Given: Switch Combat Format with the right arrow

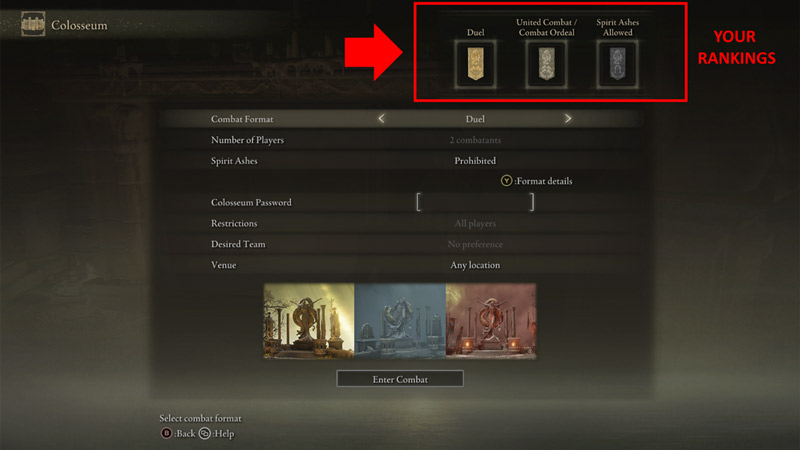Looking at the screenshot, I should coord(568,118).
